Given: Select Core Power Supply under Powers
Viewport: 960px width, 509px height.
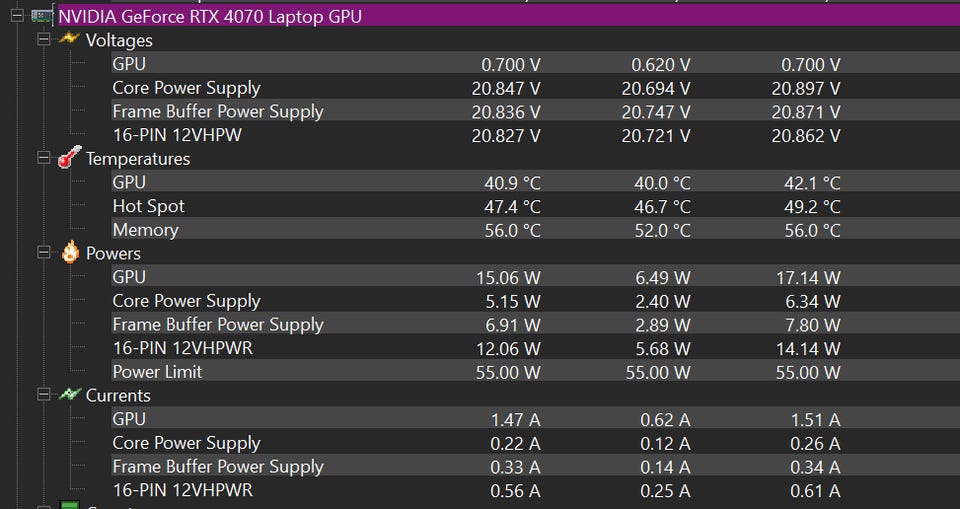Looking at the screenshot, I should [536, 301].
